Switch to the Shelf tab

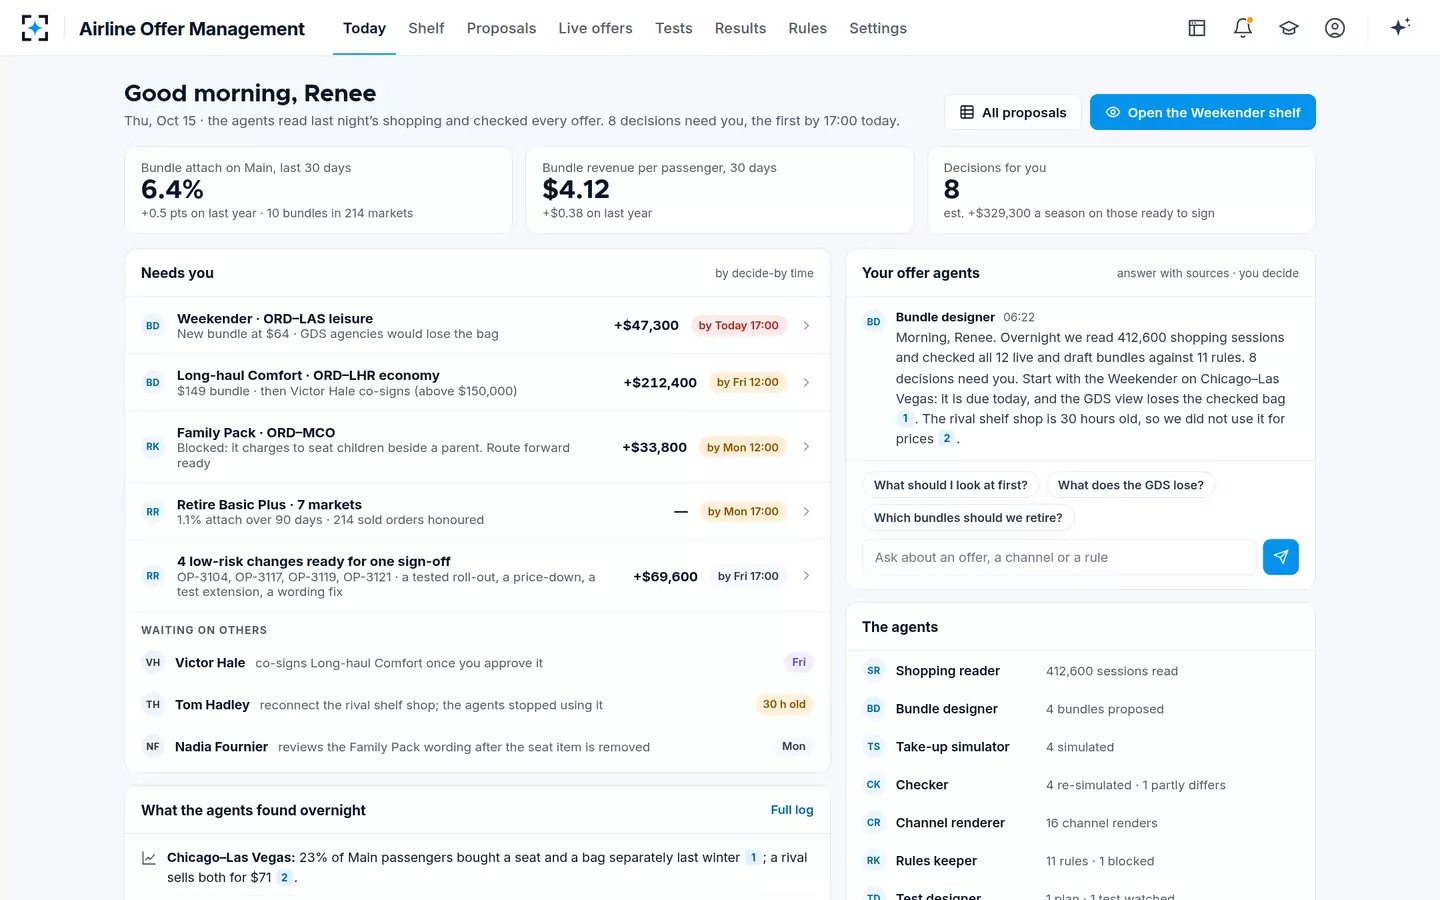click(x=426, y=28)
